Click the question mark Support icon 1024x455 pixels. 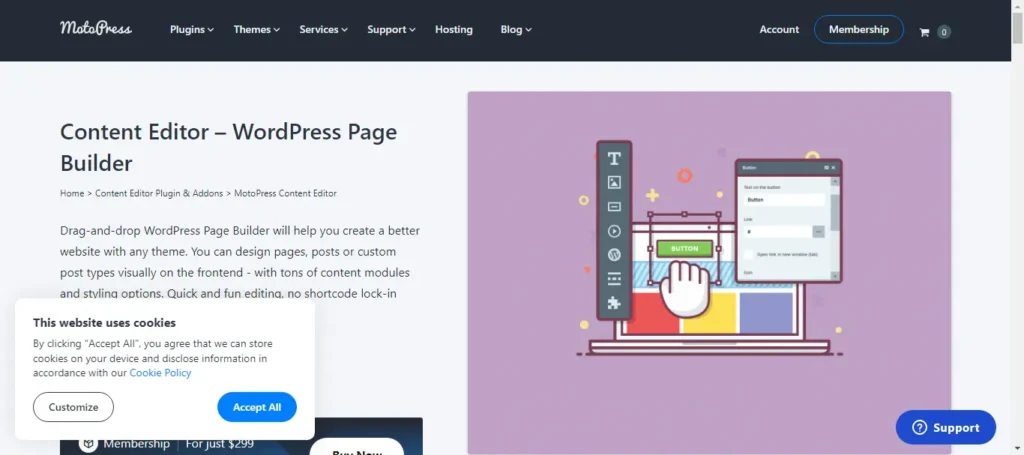click(x=920, y=428)
